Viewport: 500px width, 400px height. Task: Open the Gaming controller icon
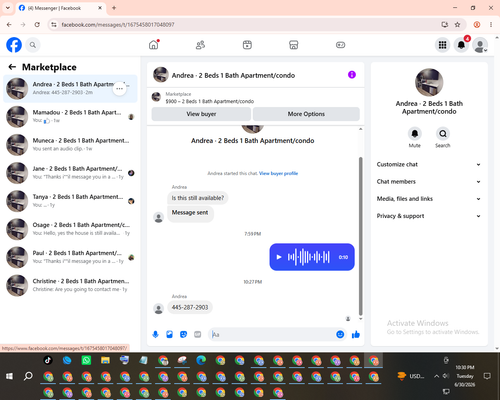pyautogui.click(x=340, y=45)
